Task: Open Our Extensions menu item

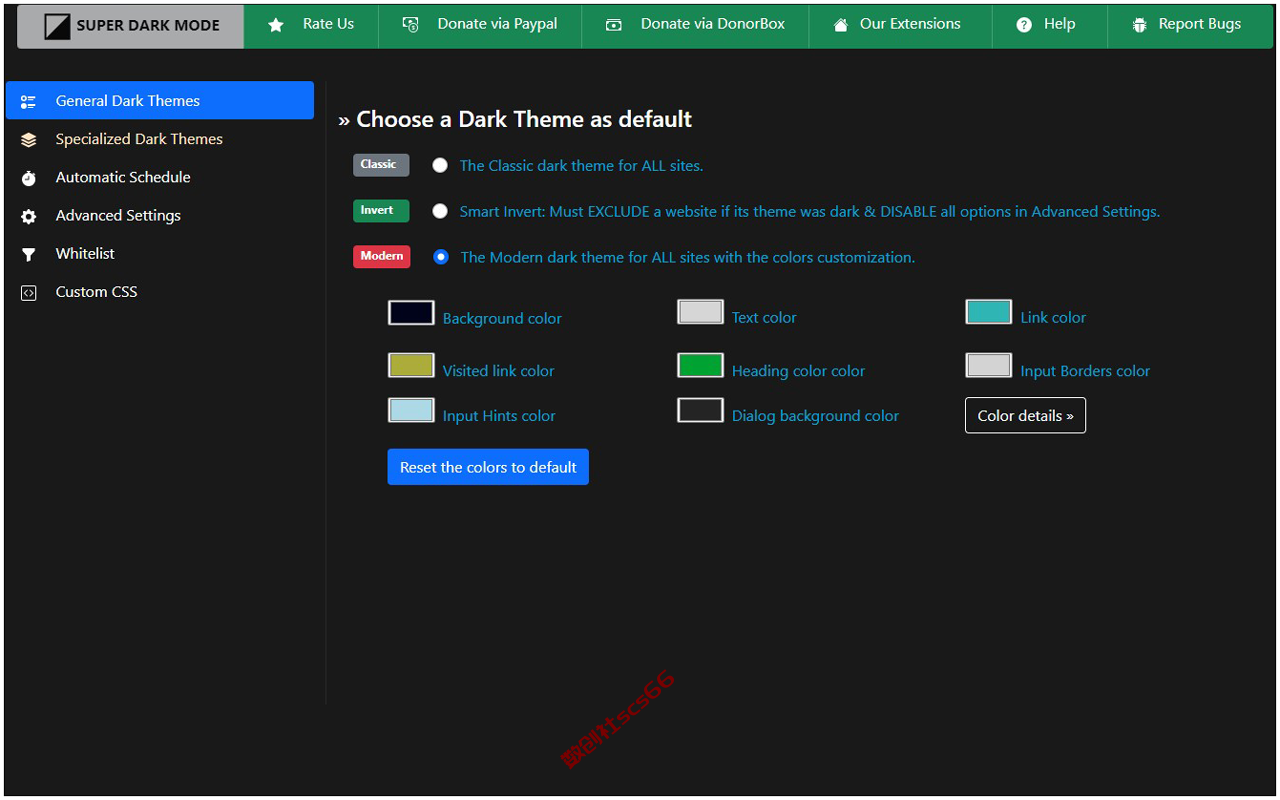Action: (x=900, y=25)
